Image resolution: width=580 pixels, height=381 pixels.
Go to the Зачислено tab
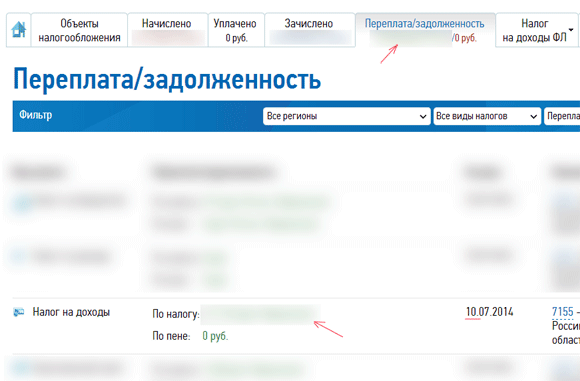[x=310, y=30]
